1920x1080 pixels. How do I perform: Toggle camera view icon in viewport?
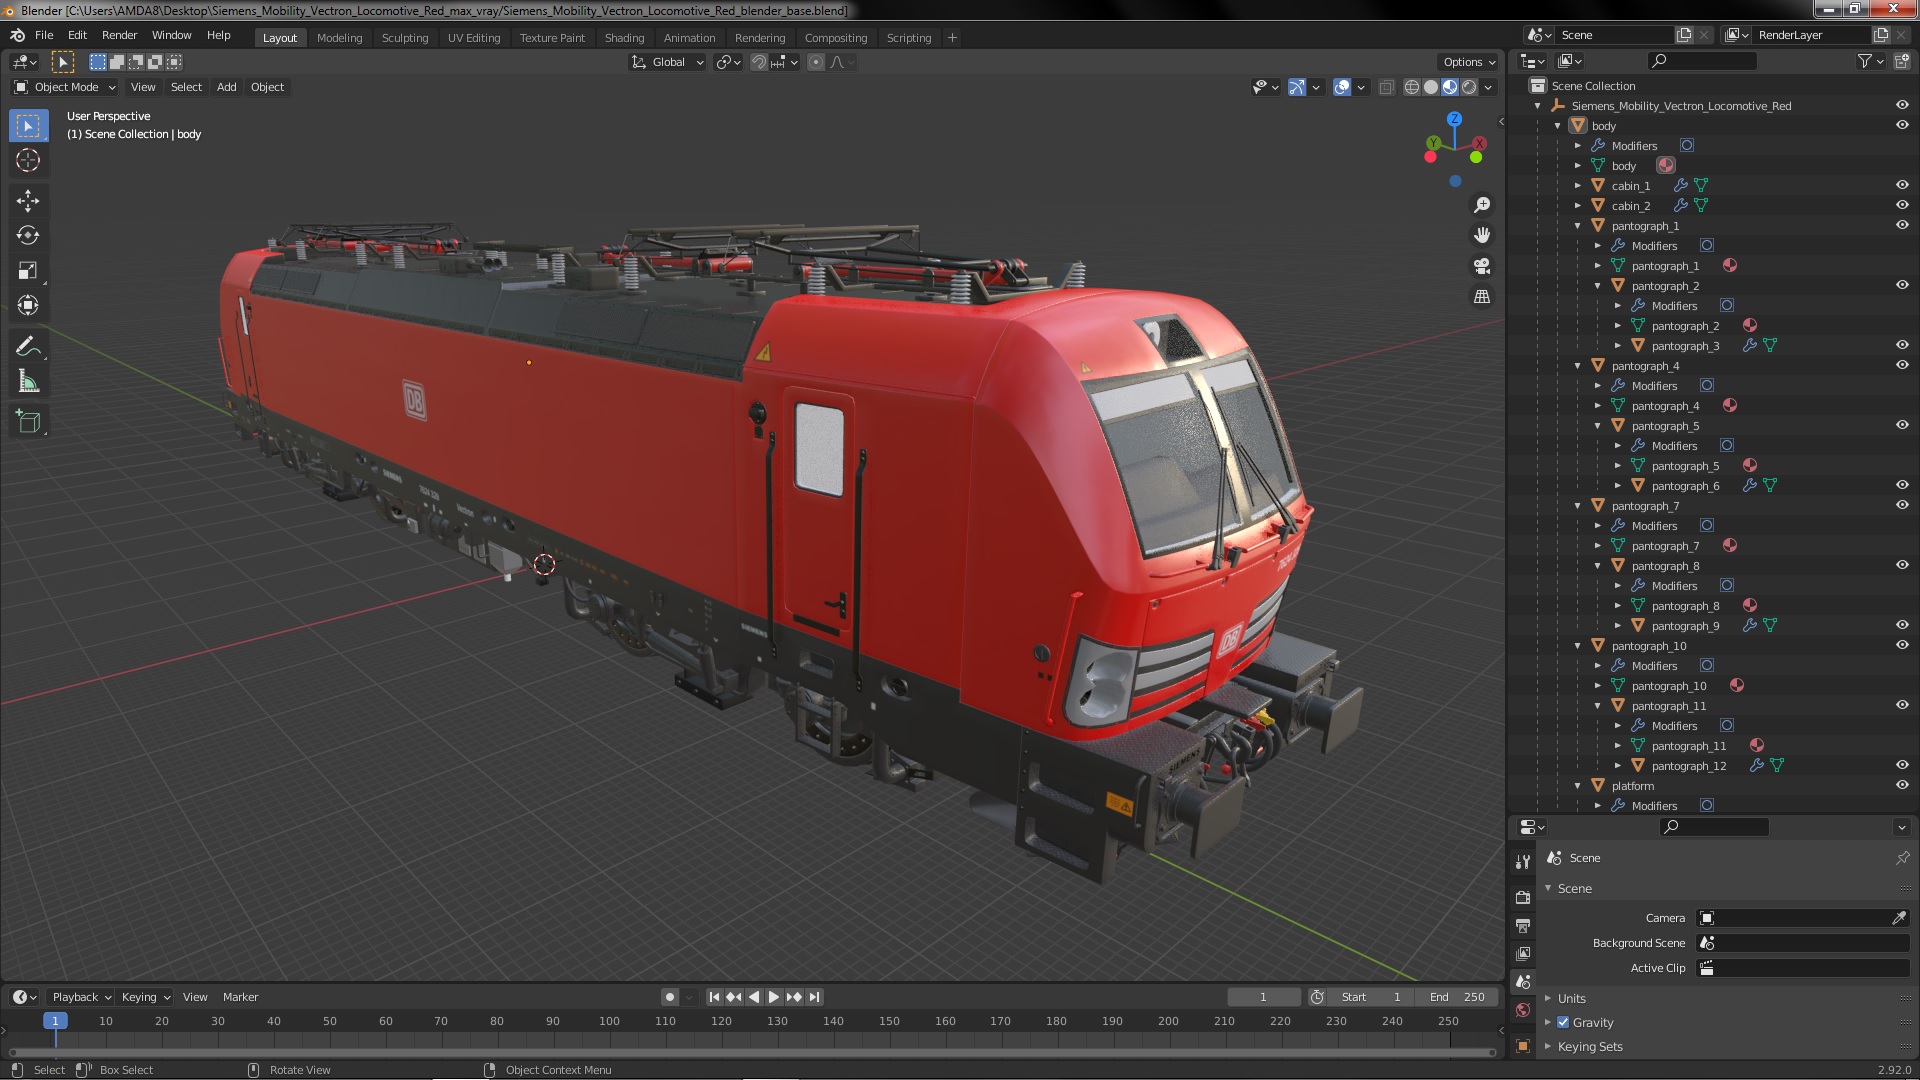coord(1482,266)
